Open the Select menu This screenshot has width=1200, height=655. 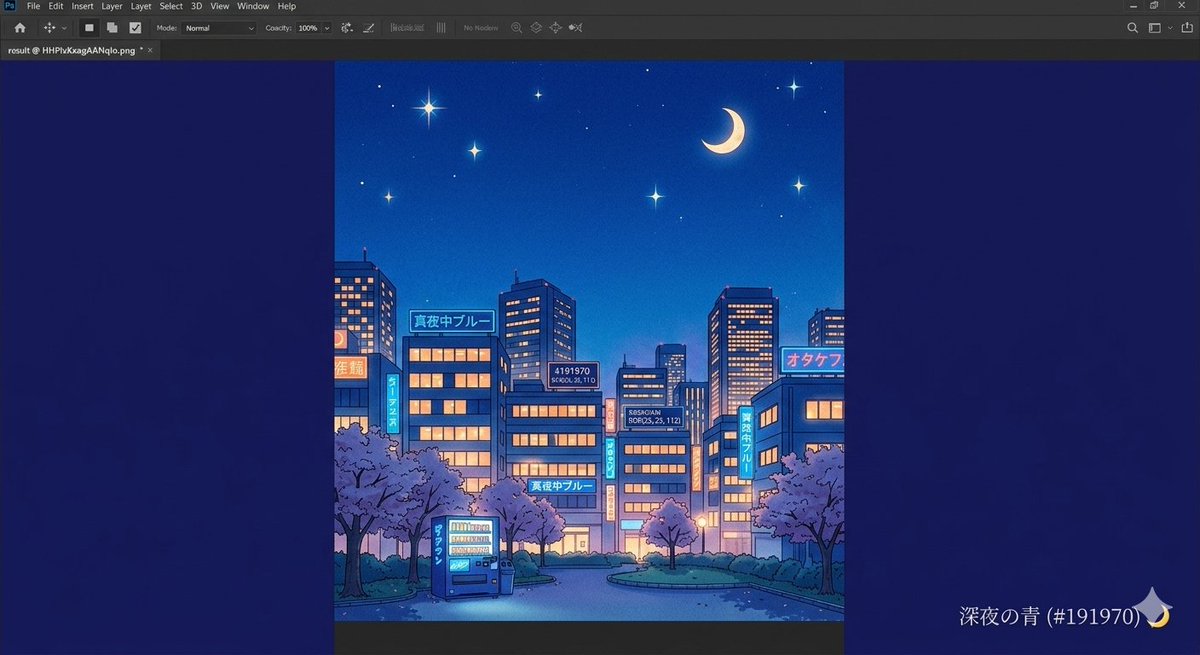coord(171,6)
